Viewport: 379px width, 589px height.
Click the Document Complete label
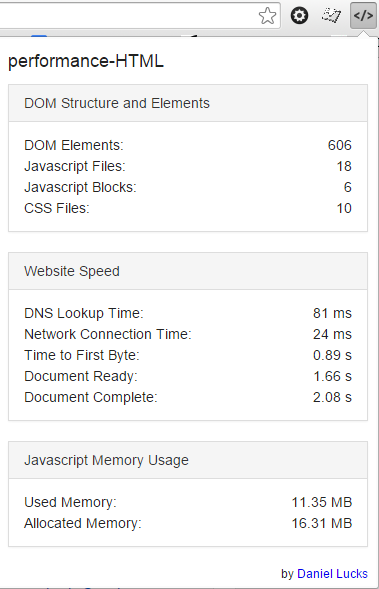[91, 397]
